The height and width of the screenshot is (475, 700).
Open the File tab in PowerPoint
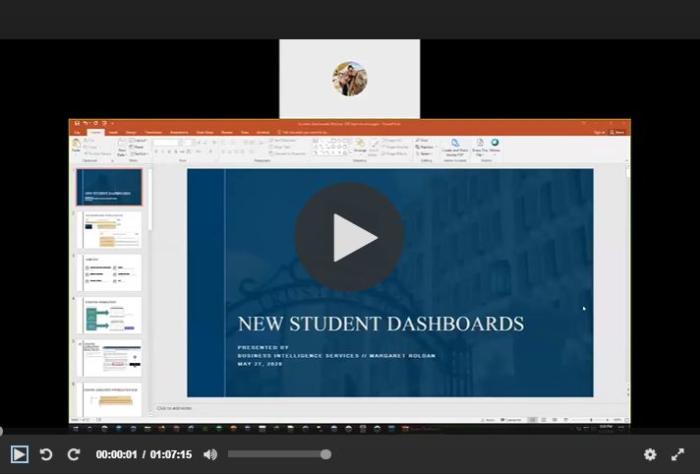[x=77, y=133]
